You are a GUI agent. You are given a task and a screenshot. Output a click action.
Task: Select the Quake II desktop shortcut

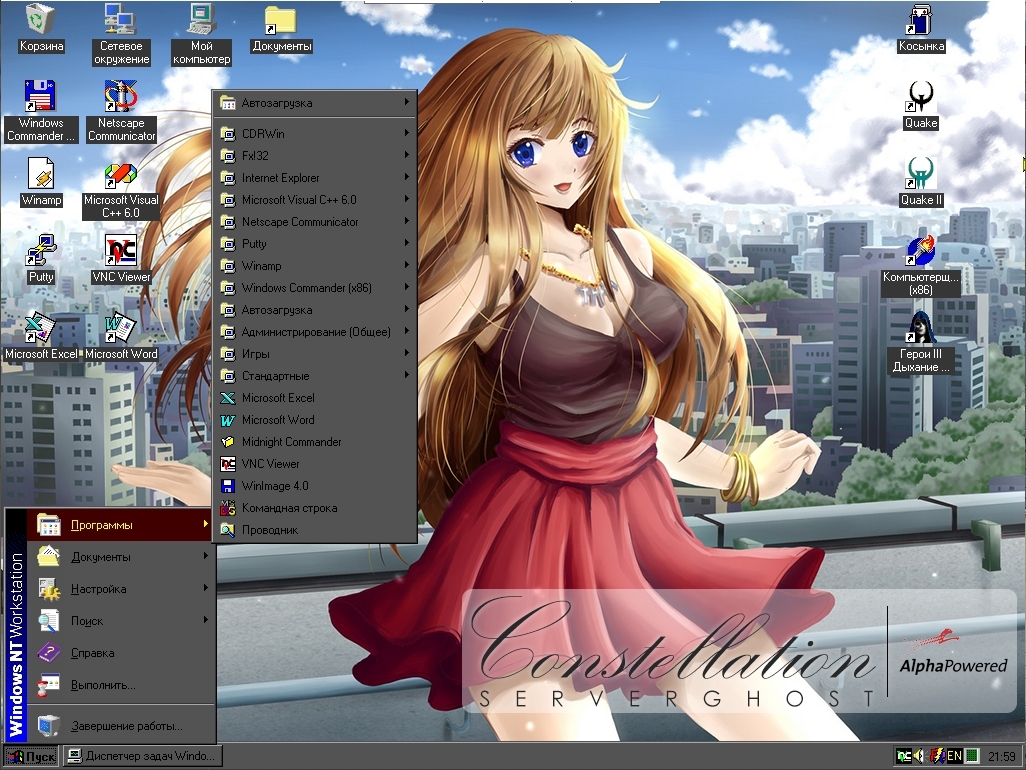tap(921, 173)
